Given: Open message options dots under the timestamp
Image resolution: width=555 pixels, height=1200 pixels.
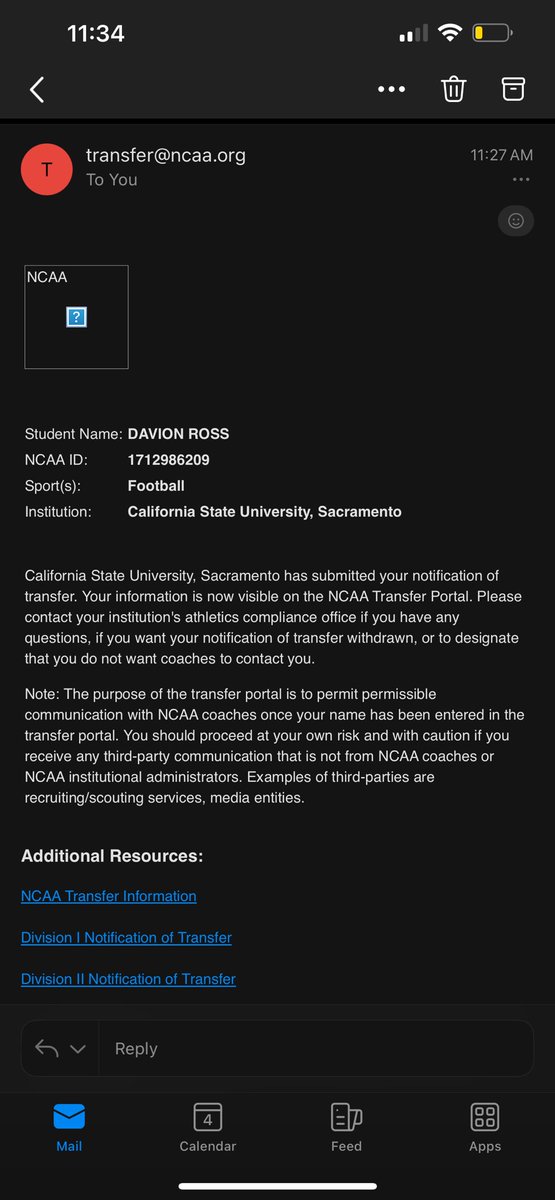Looking at the screenshot, I should tap(520, 180).
